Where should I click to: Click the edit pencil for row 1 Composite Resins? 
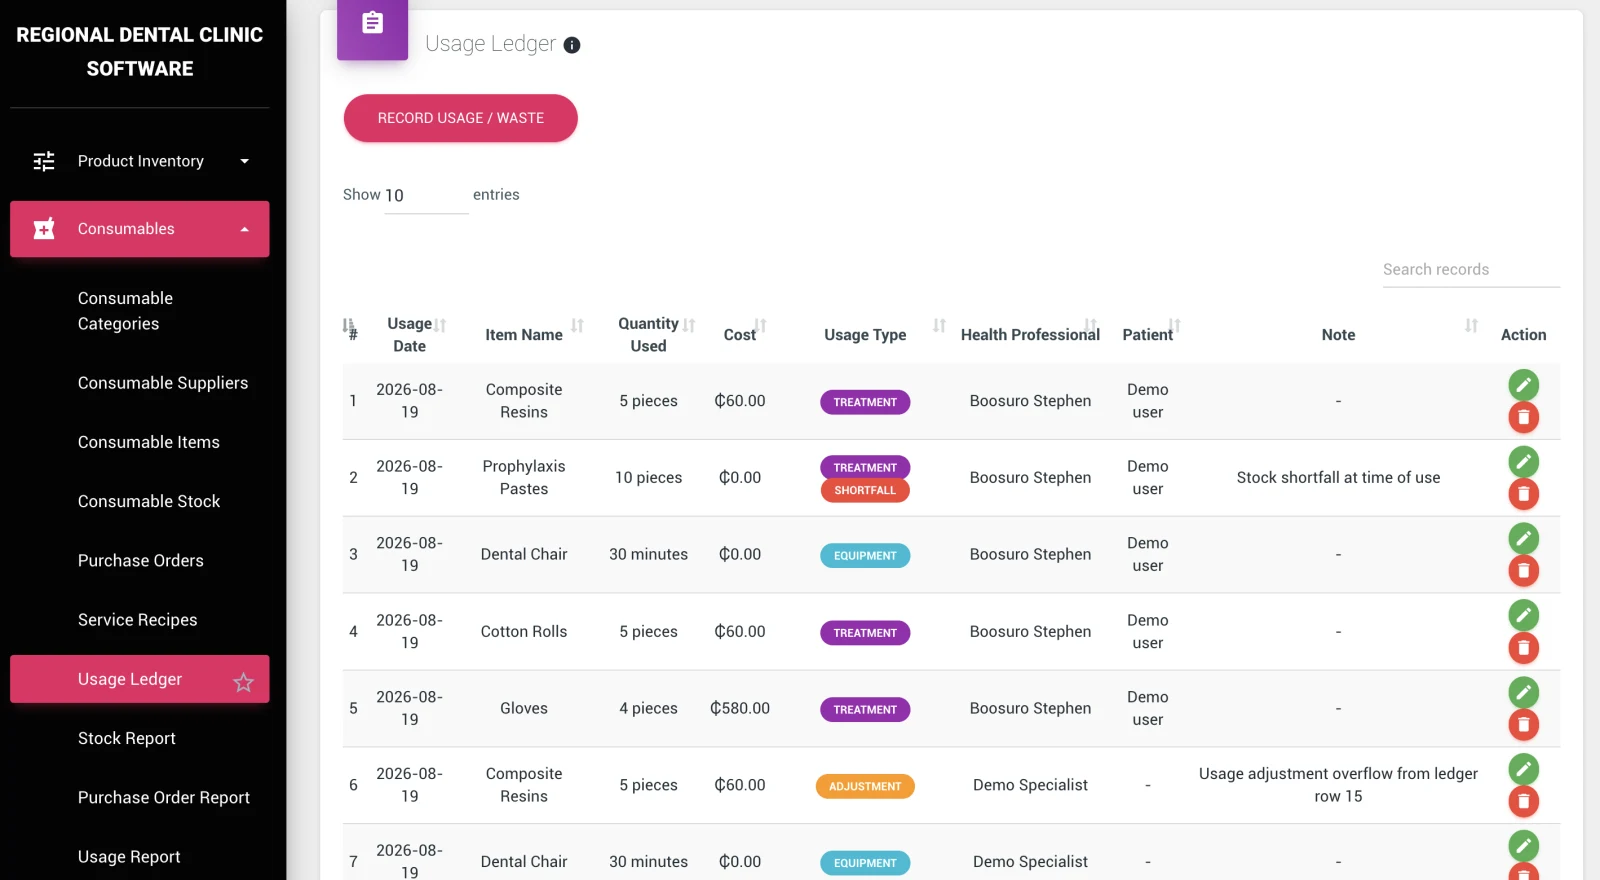(1523, 385)
